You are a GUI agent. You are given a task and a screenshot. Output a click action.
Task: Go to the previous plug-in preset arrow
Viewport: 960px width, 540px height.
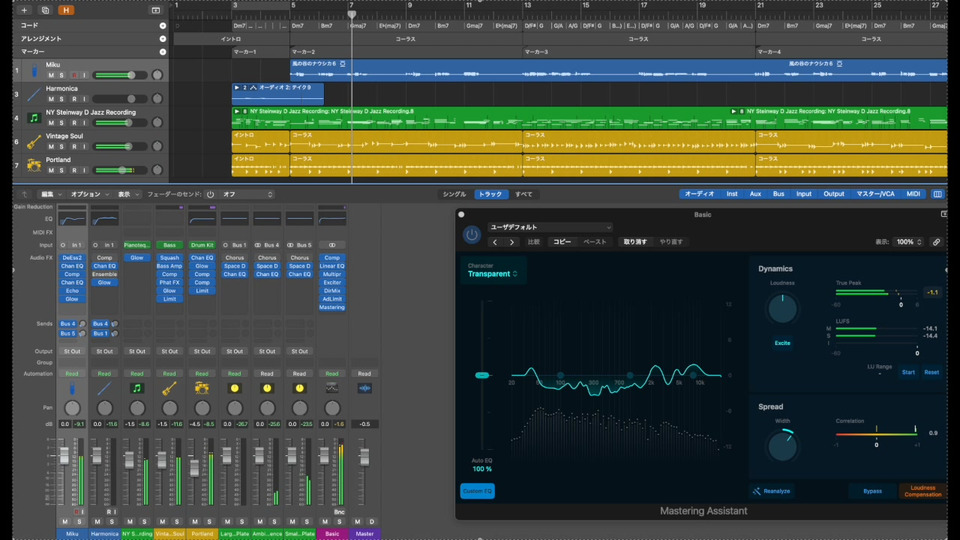[495, 242]
